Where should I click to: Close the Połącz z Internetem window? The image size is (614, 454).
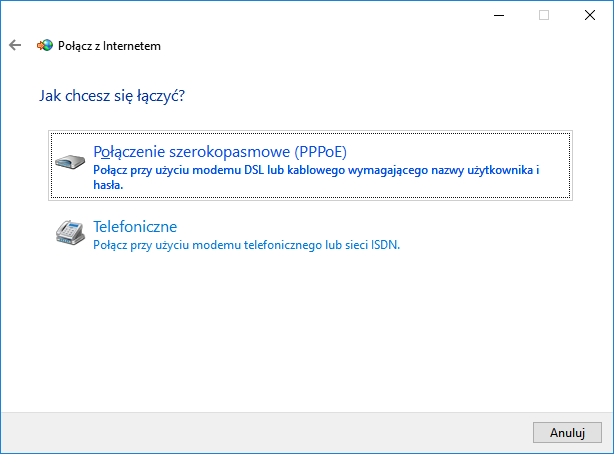coord(590,15)
